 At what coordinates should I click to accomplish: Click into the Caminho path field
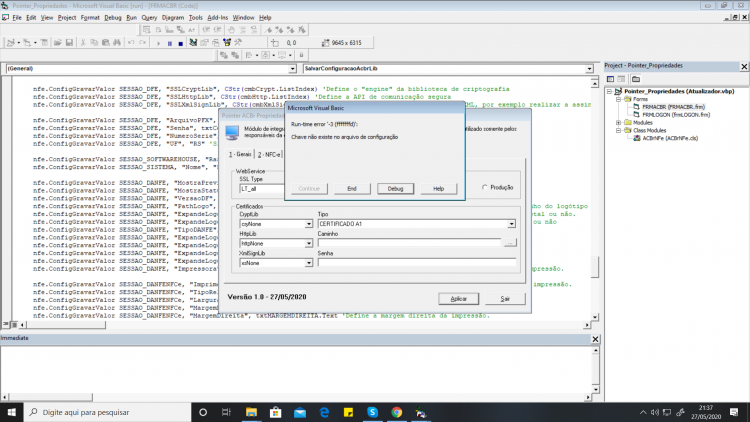click(x=410, y=244)
